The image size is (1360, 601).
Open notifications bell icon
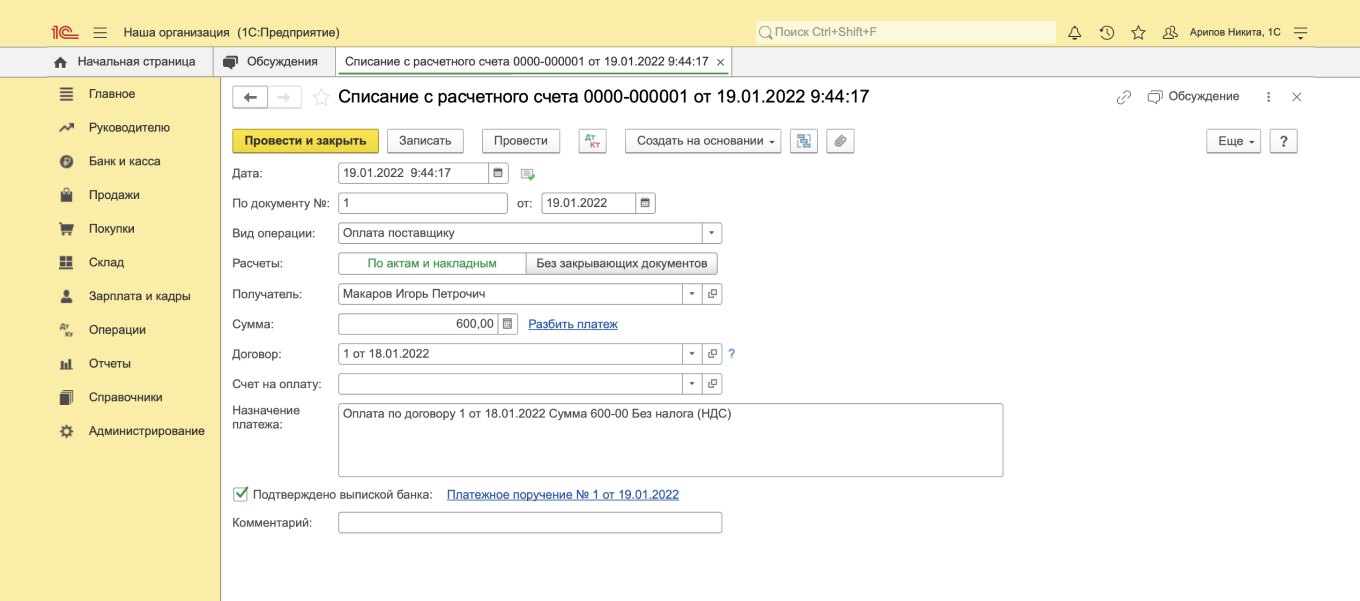(x=1075, y=33)
